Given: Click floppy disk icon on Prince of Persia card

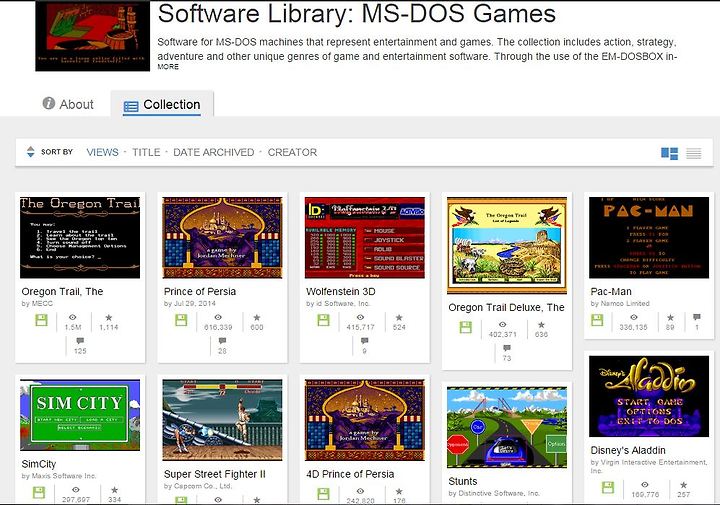Looking at the screenshot, I should (181, 320).
